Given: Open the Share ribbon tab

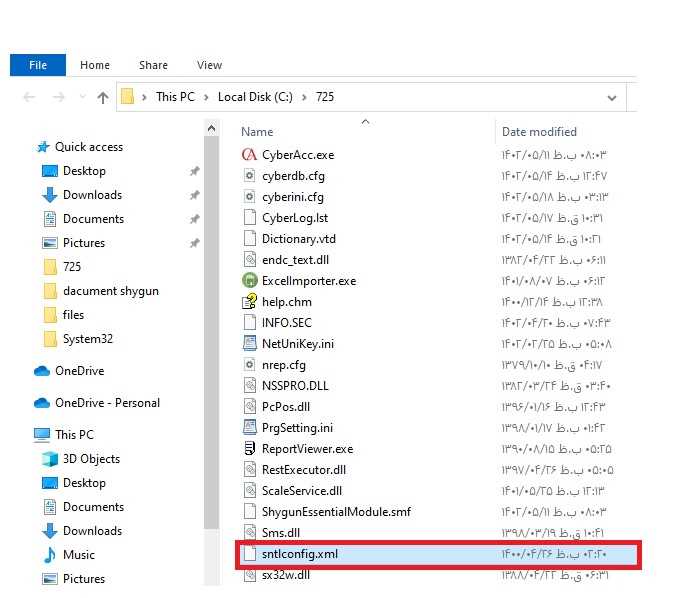Looking at the screenshot, I should [153, 65].
